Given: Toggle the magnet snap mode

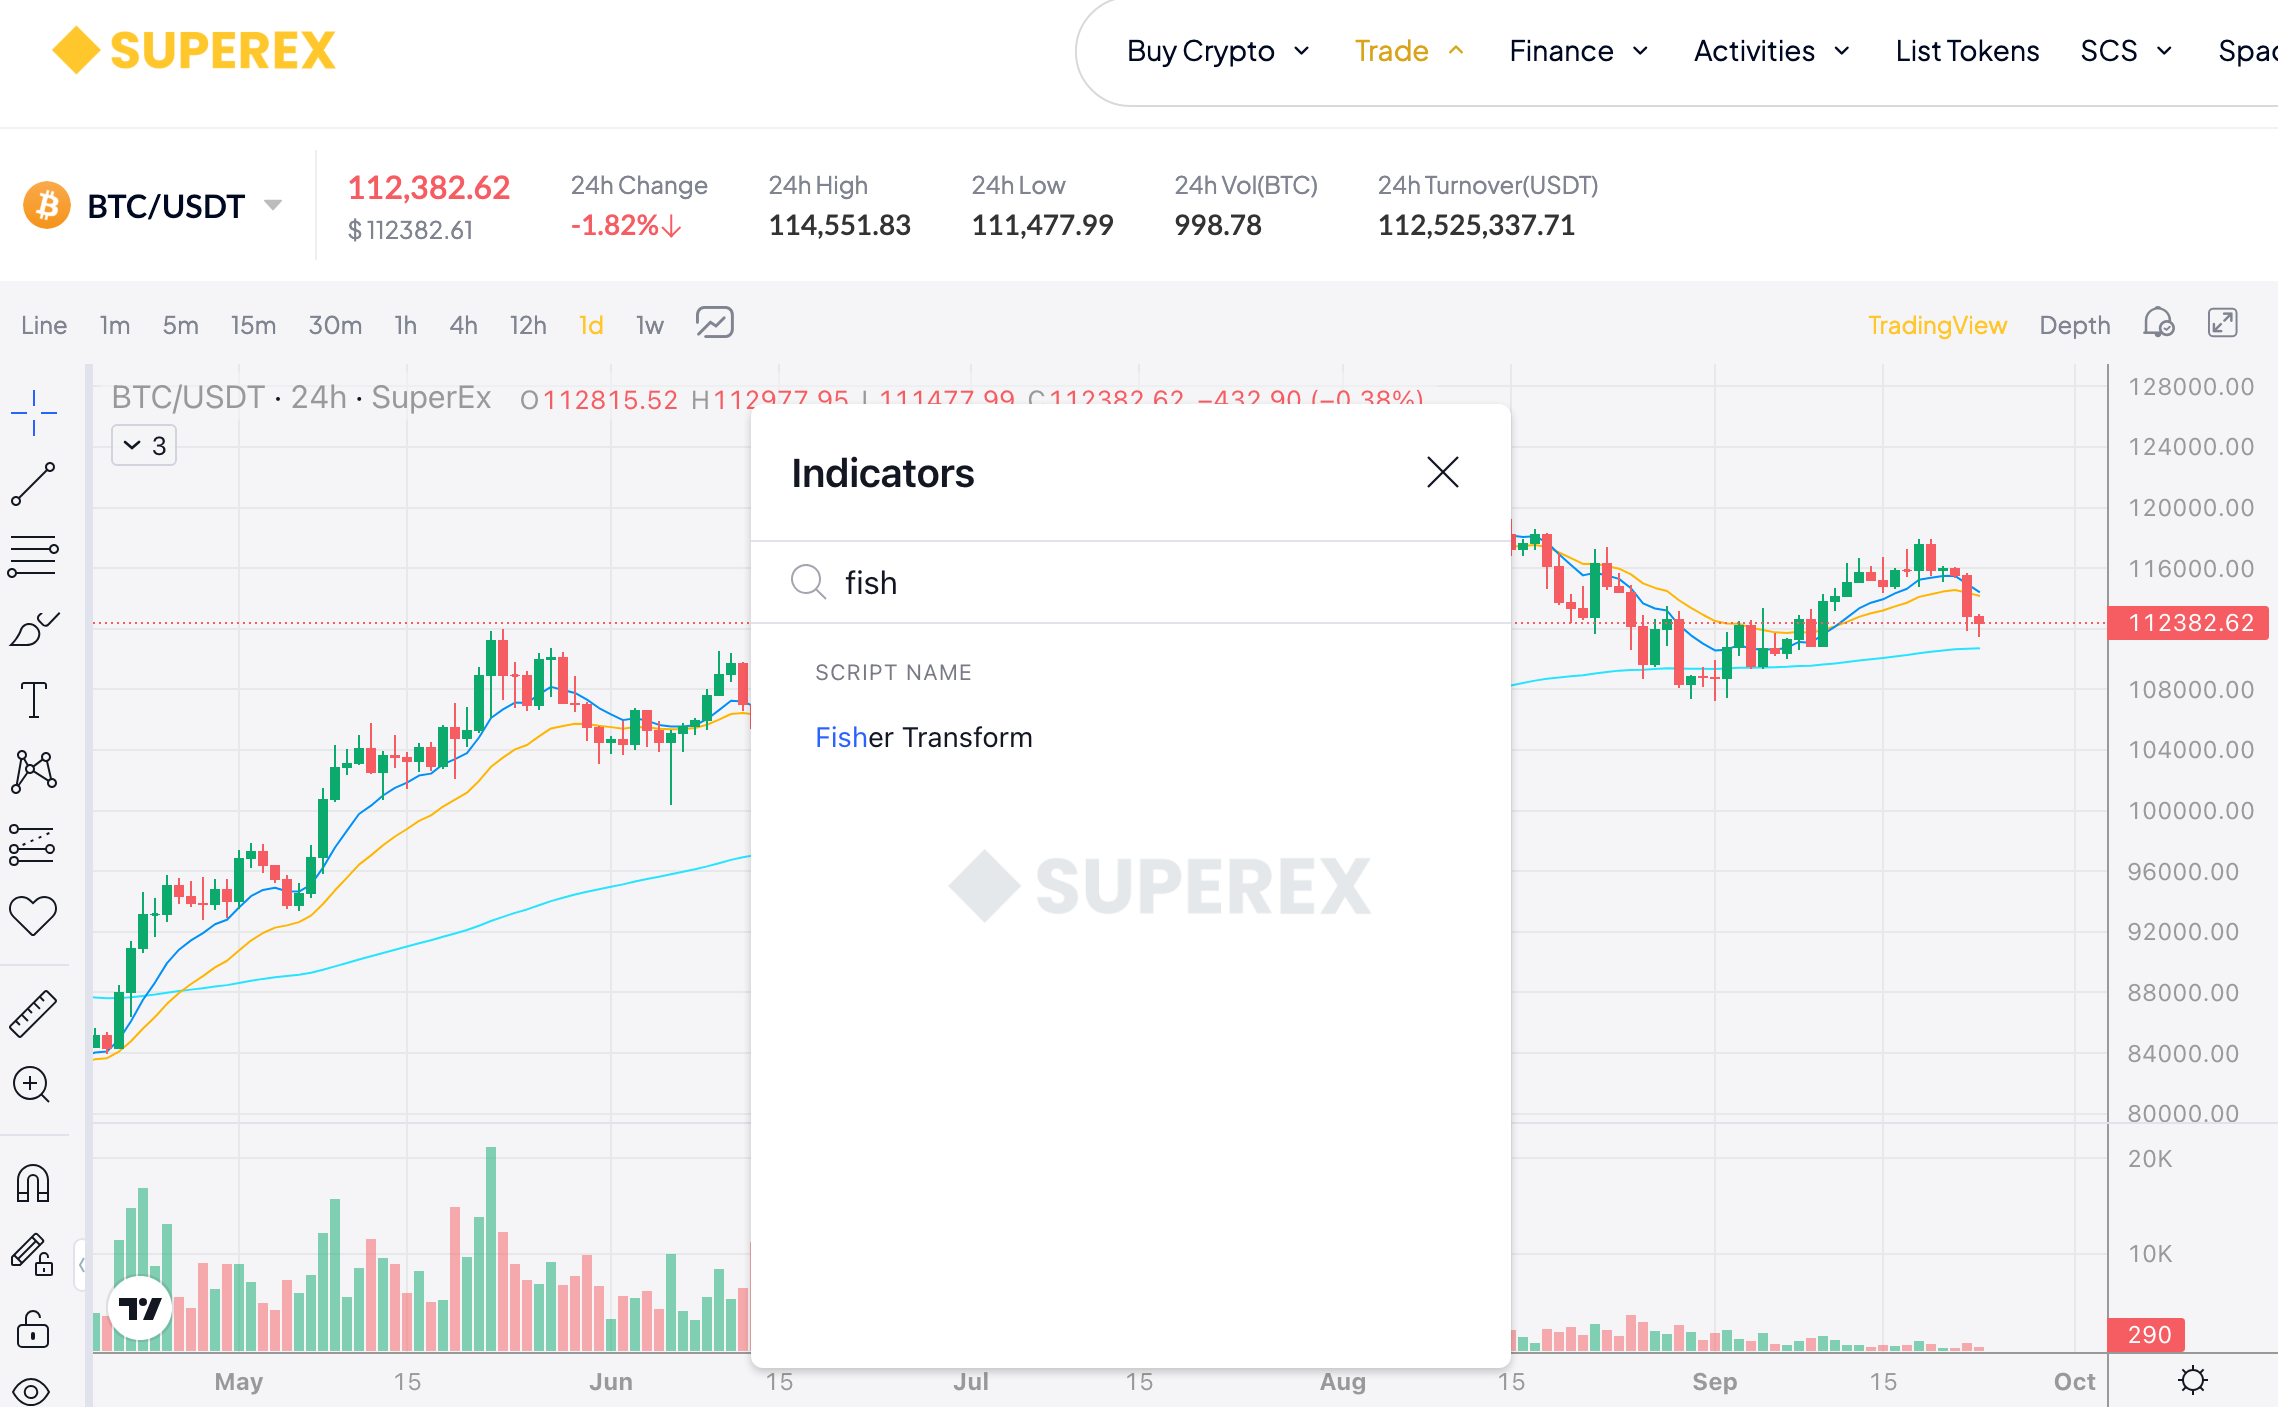Looking at the screenshot, I should [x=33, y=1184].
